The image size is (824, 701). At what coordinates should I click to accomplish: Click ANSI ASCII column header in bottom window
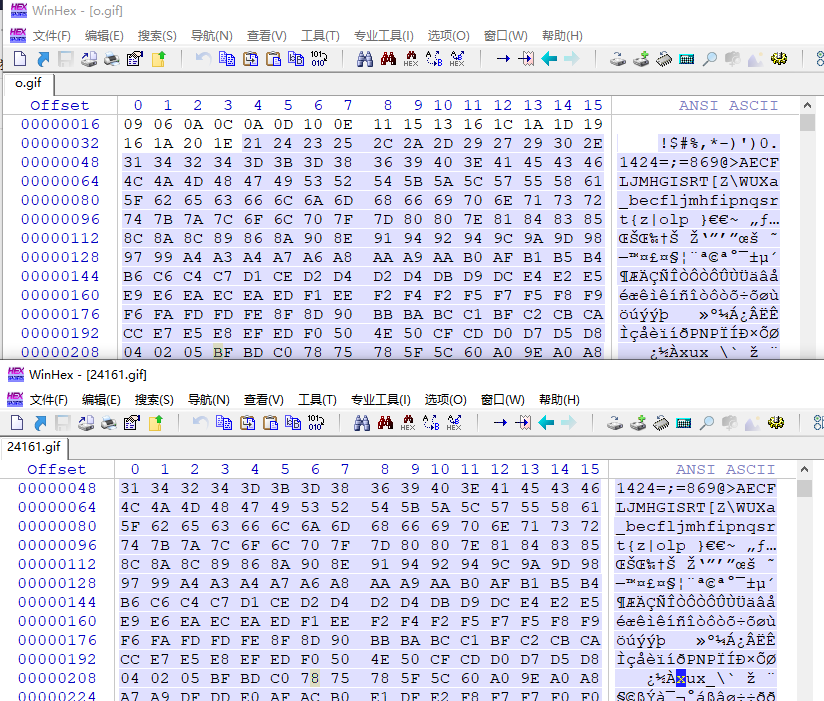tap(725, 469)
